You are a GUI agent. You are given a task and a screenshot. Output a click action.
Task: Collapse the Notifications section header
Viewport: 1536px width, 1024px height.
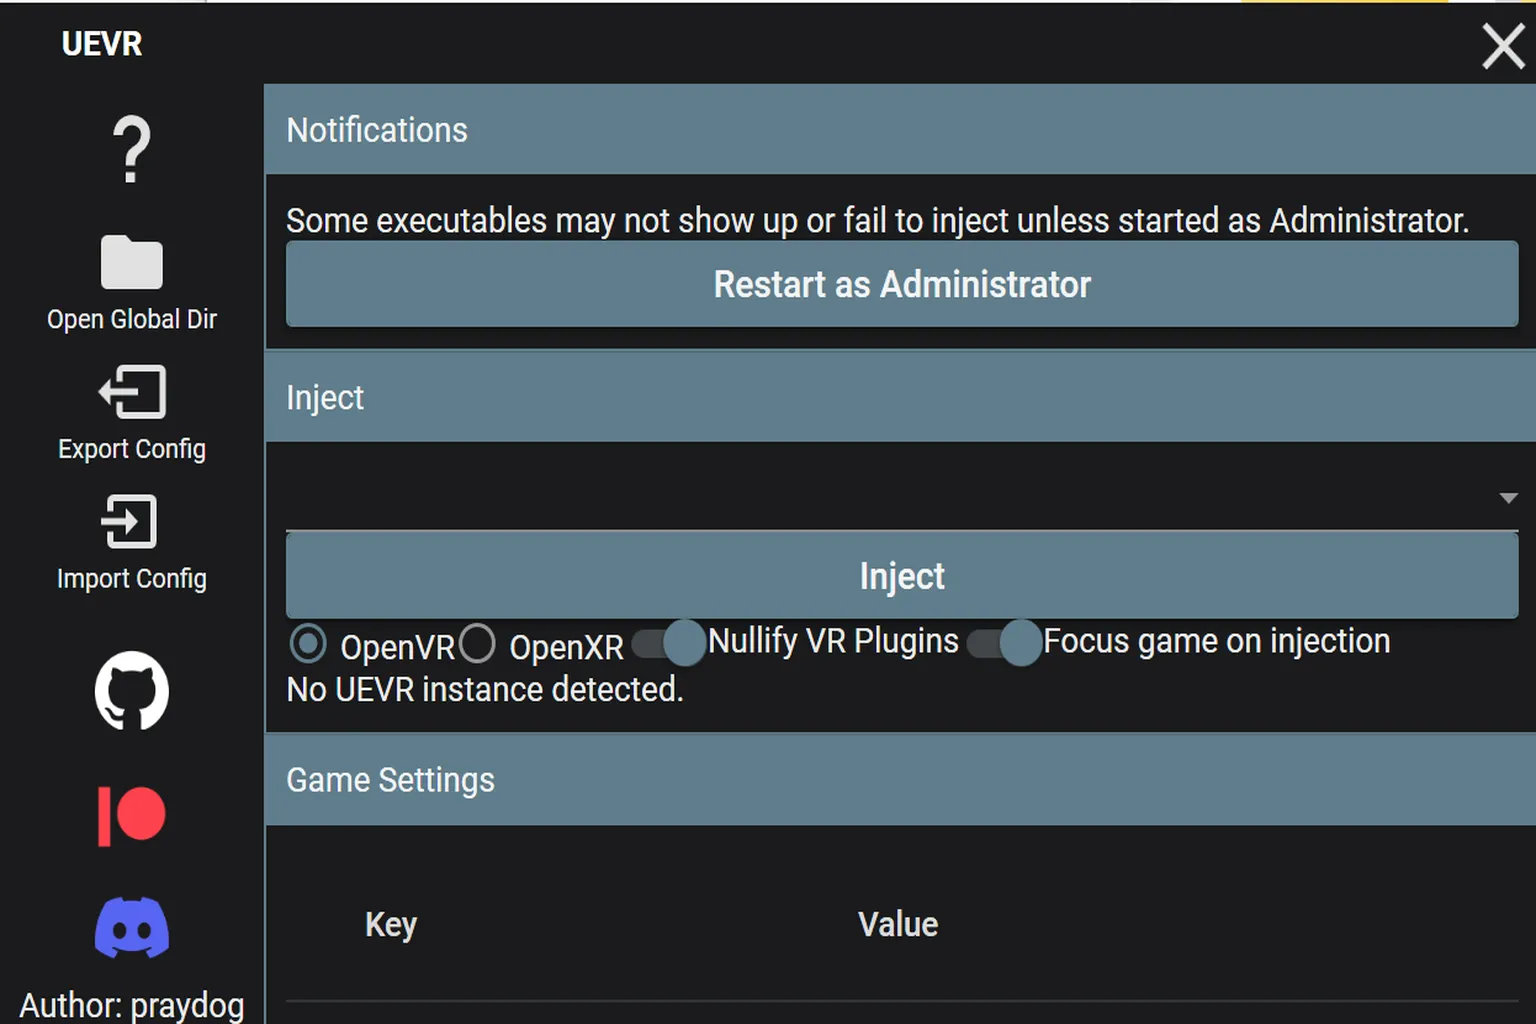pos(900,130)
